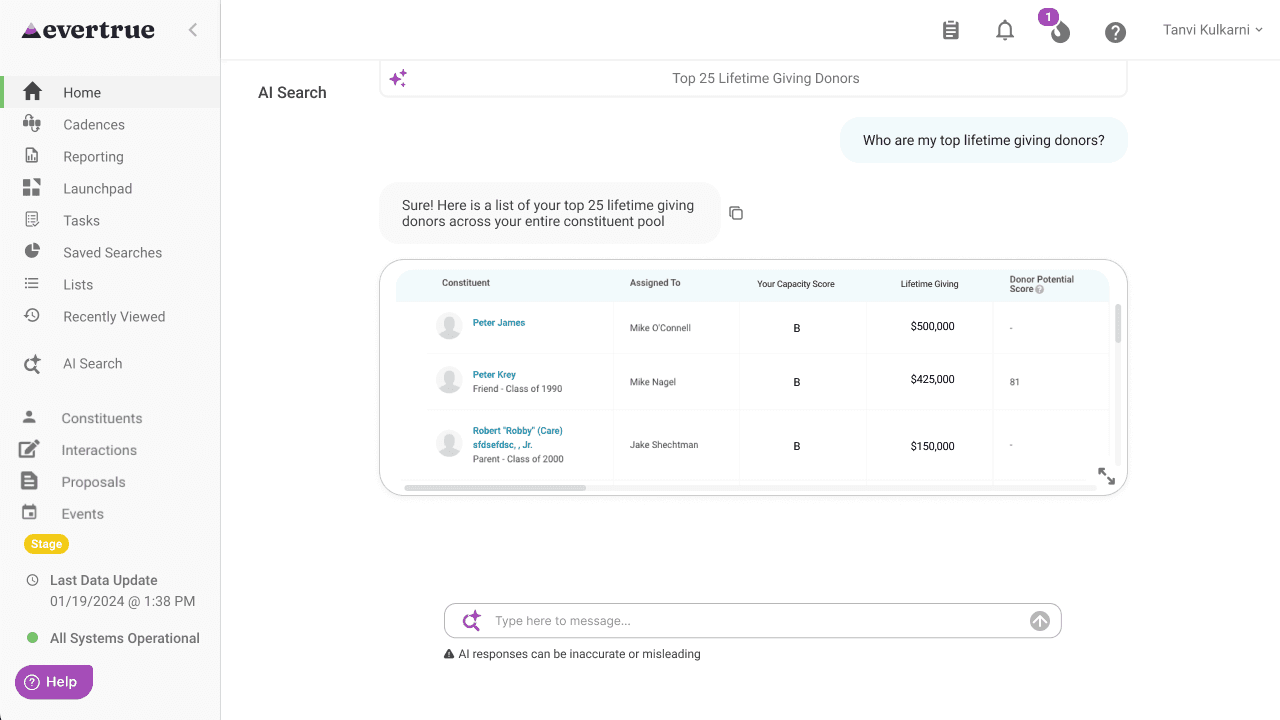Click the Lists bullet icon
Screen dimensions: 1280x720
click(32, 284)
